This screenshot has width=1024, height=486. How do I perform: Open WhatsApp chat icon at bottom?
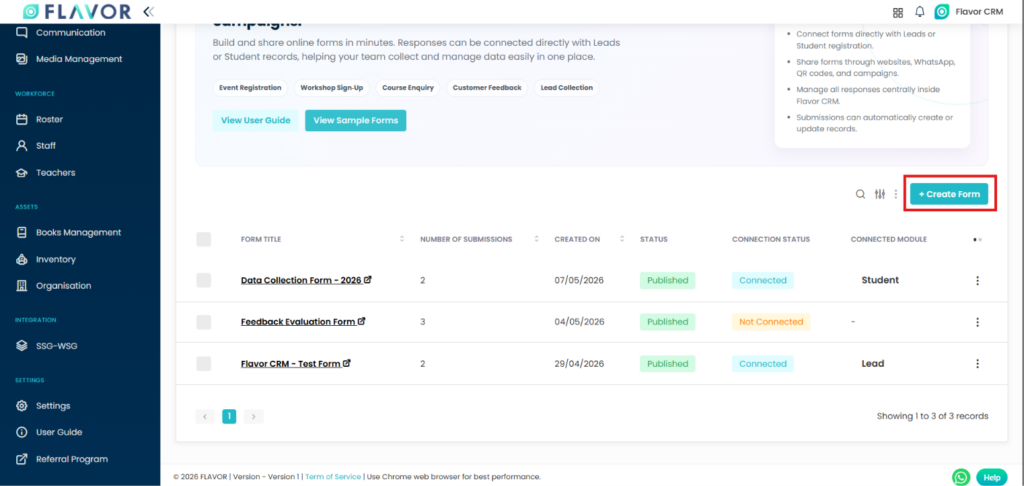pos(961,478)
